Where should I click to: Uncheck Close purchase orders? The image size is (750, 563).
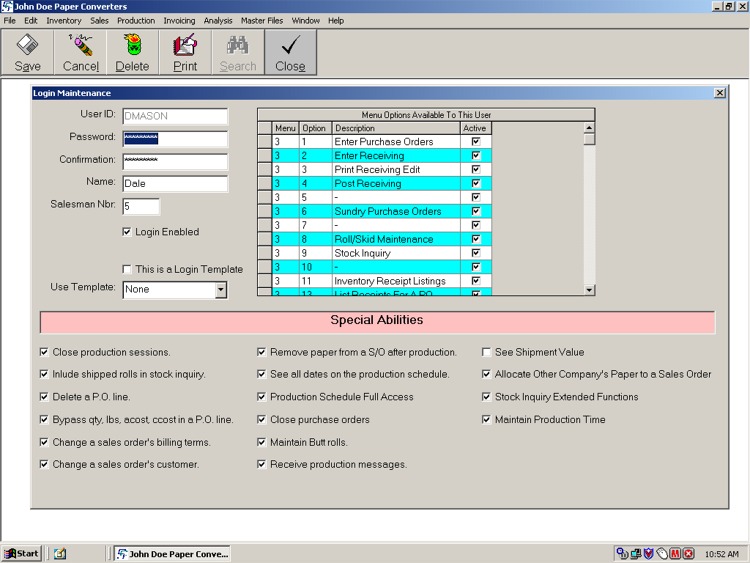click(261, 419)
